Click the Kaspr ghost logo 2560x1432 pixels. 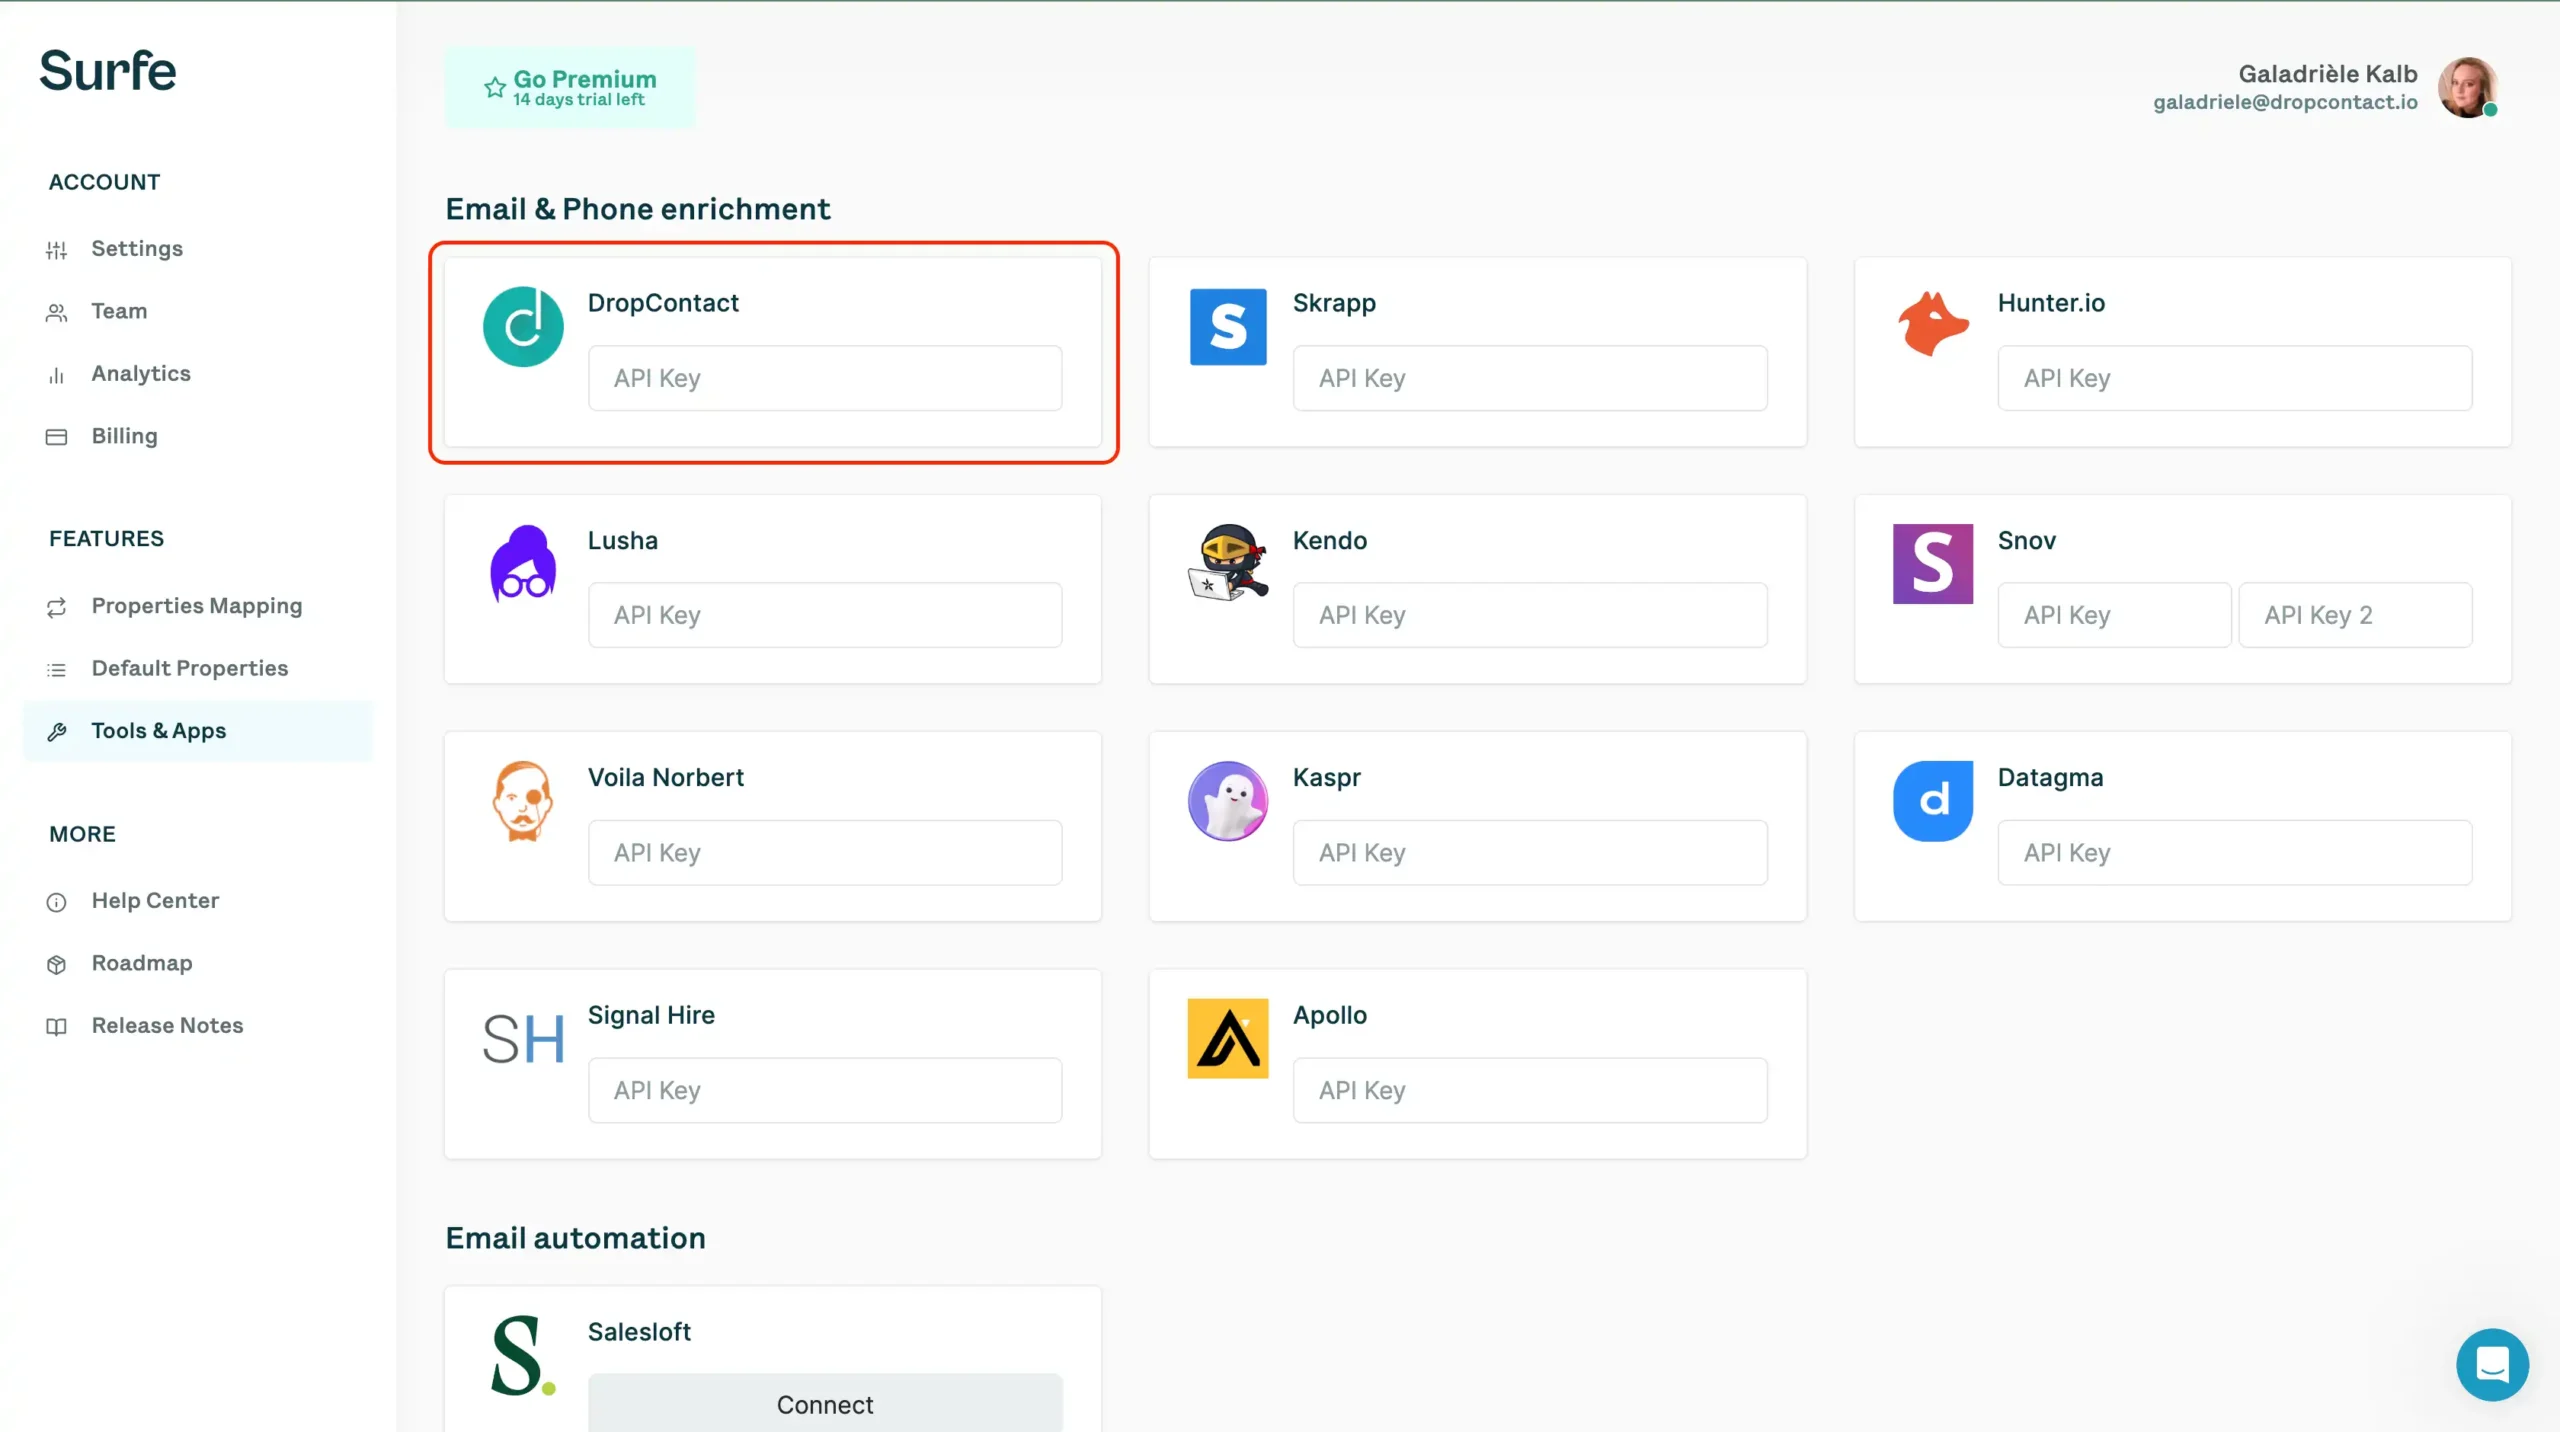tap(1228, 801)
